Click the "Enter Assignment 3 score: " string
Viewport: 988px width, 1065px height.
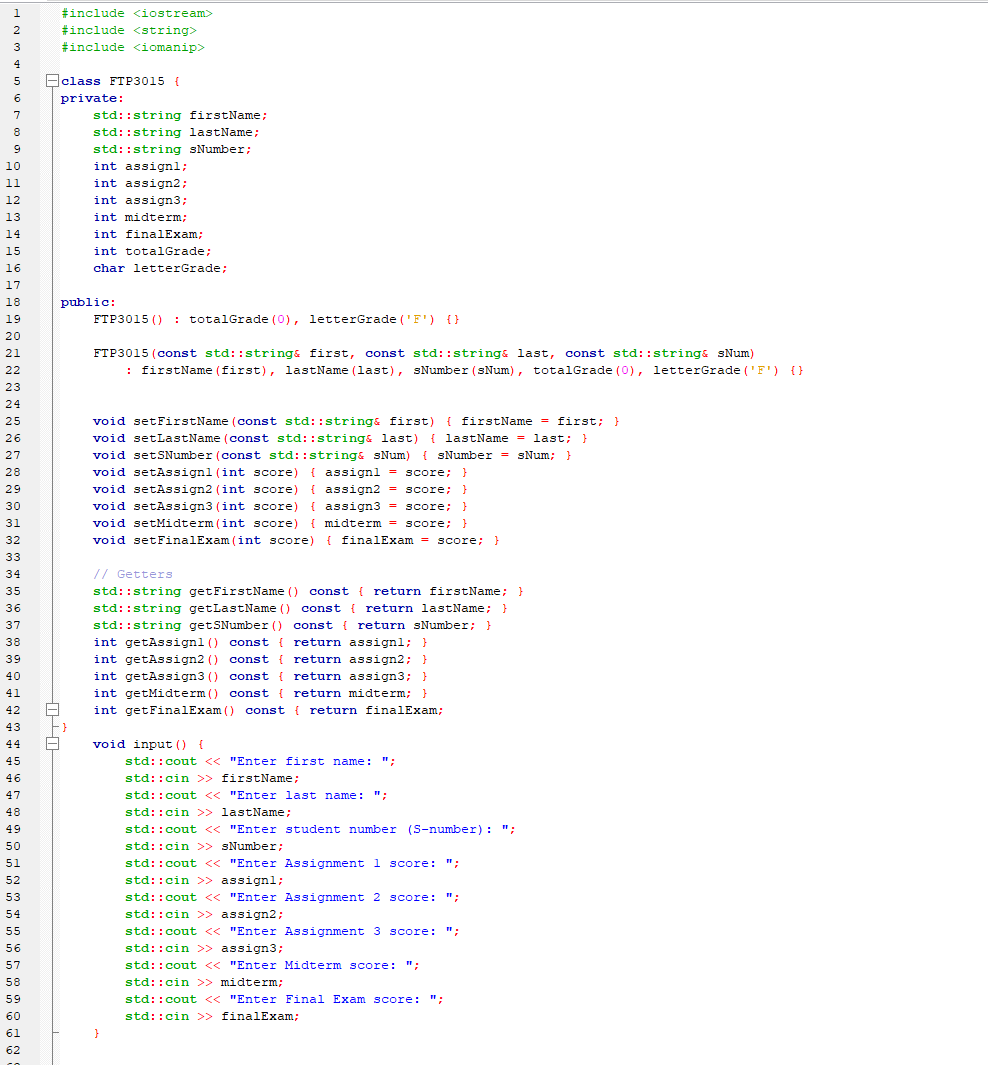(340, 931)
